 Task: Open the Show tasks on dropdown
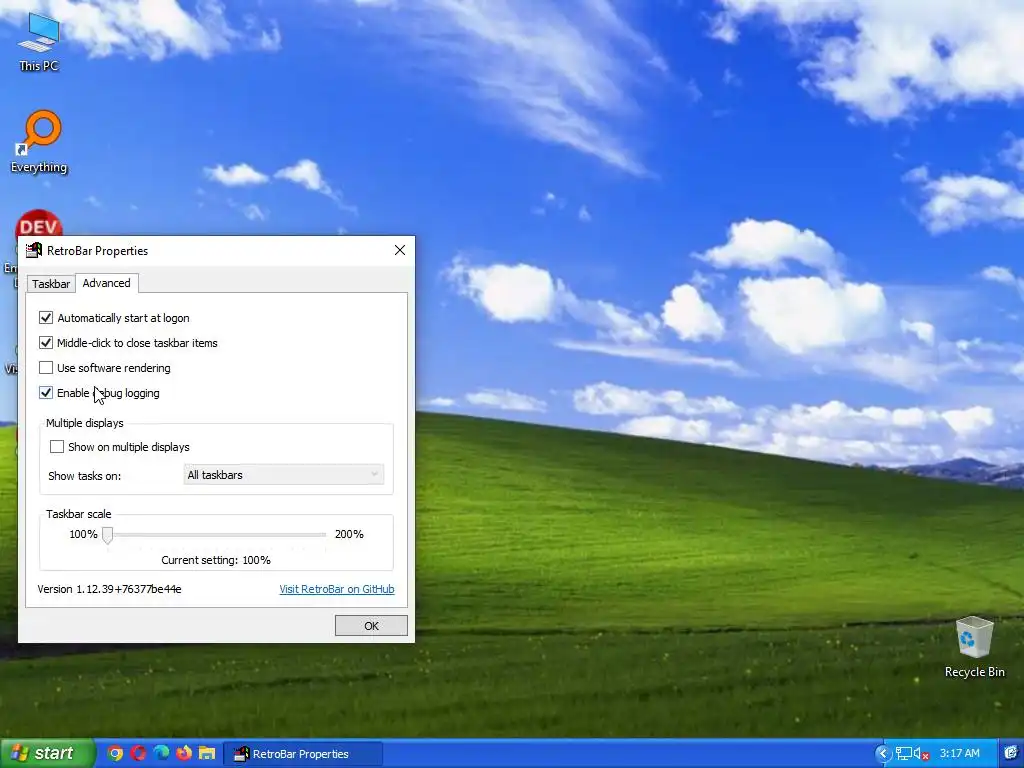(283, 475)
